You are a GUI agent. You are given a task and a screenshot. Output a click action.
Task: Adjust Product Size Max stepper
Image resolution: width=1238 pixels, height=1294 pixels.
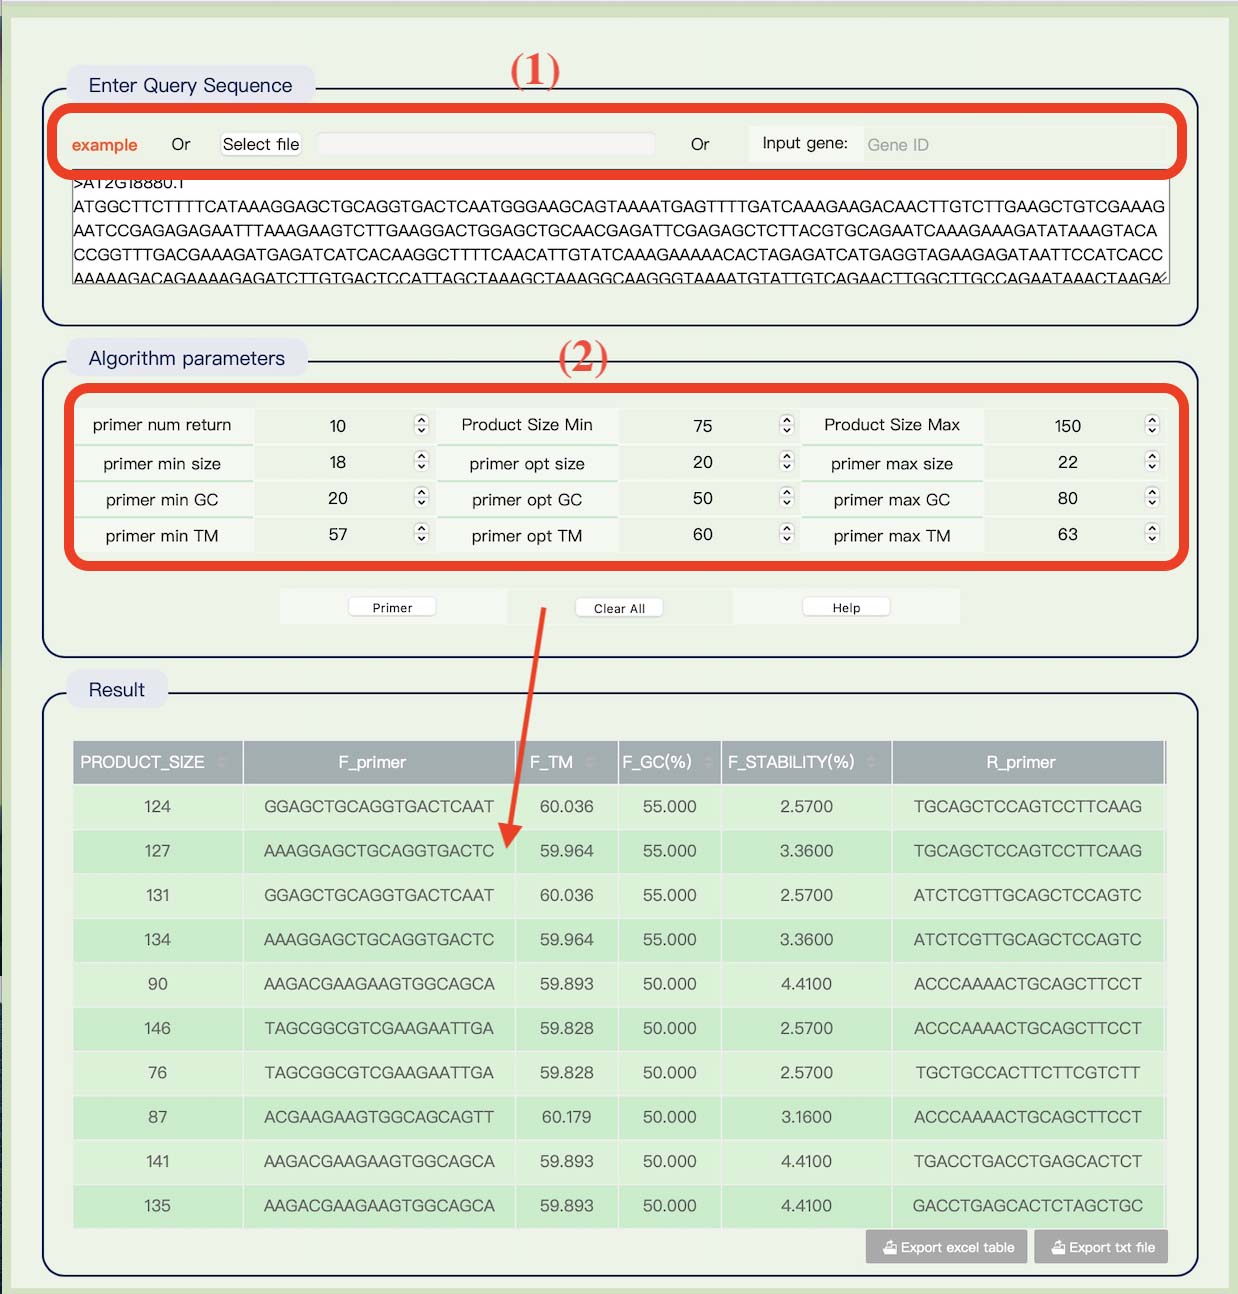click(x=1152, y=425)
